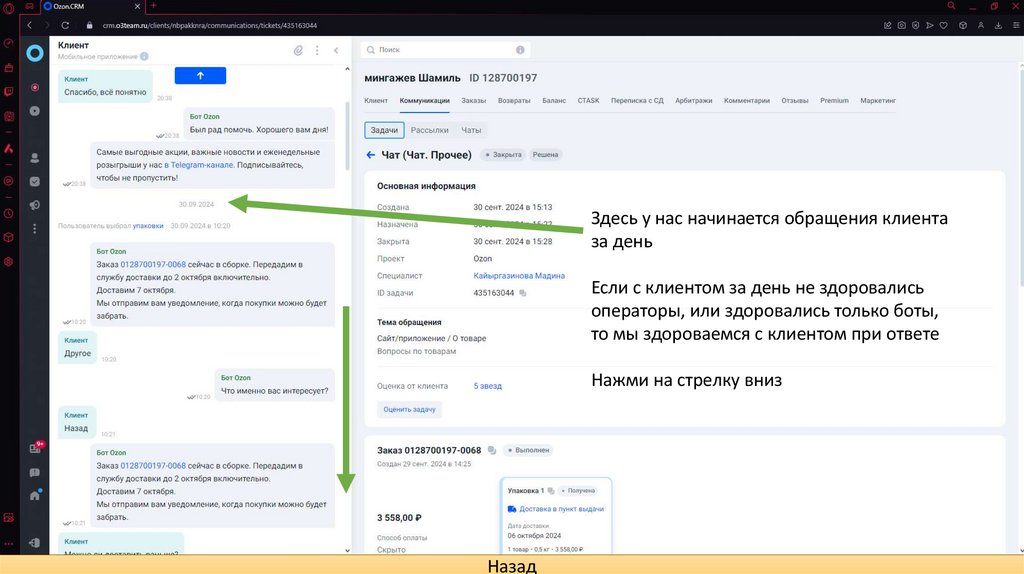Close the Ozon.CRM browser tab

click(137, 6)
